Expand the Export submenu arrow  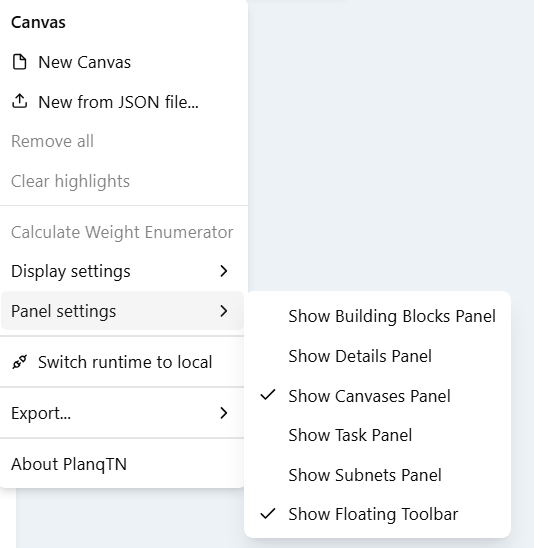[x=224, y=413]
